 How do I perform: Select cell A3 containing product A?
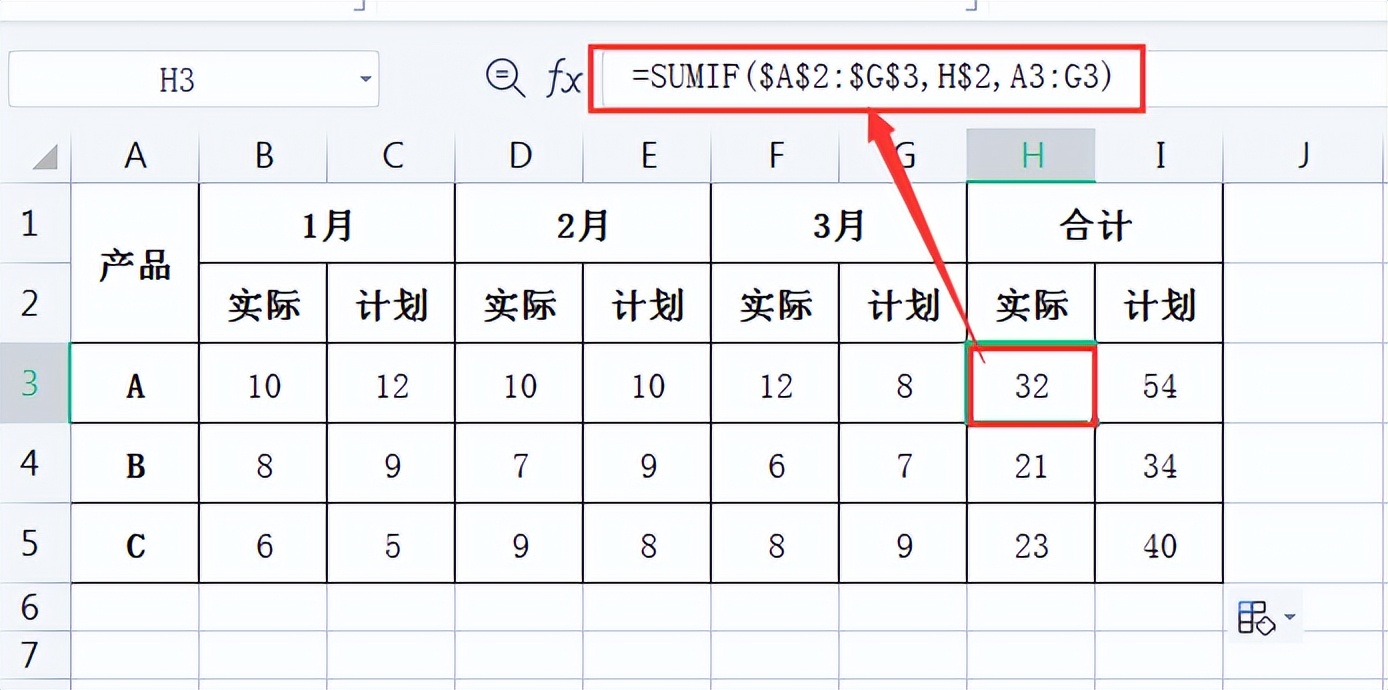[135, 385]
